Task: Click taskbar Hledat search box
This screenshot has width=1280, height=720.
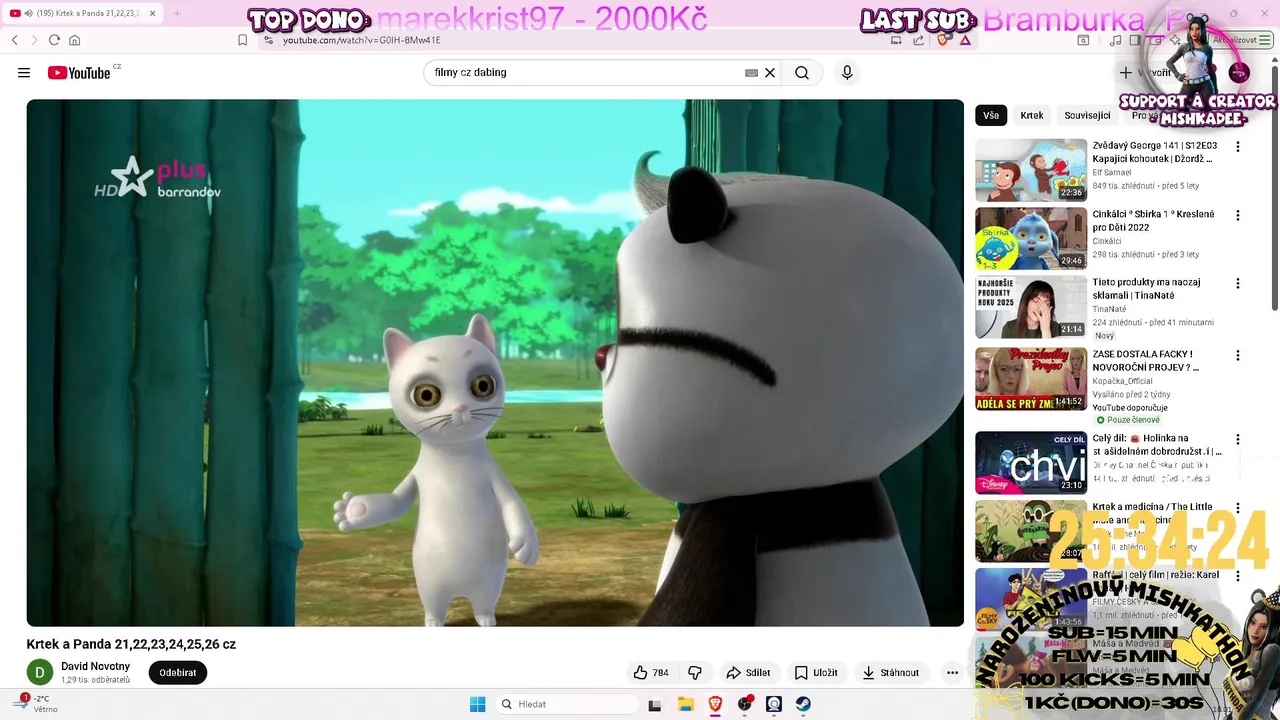Action: [x=566, y=704]
